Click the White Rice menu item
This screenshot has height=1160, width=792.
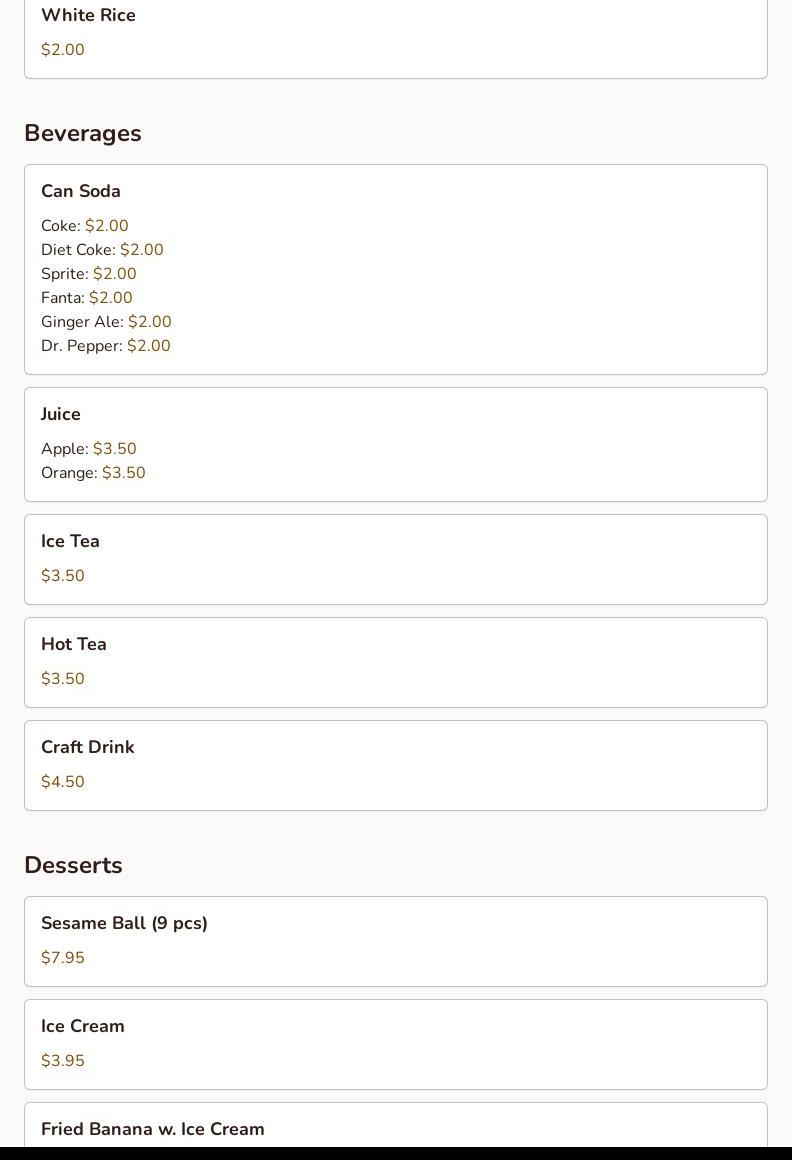[x=88, y=16]
